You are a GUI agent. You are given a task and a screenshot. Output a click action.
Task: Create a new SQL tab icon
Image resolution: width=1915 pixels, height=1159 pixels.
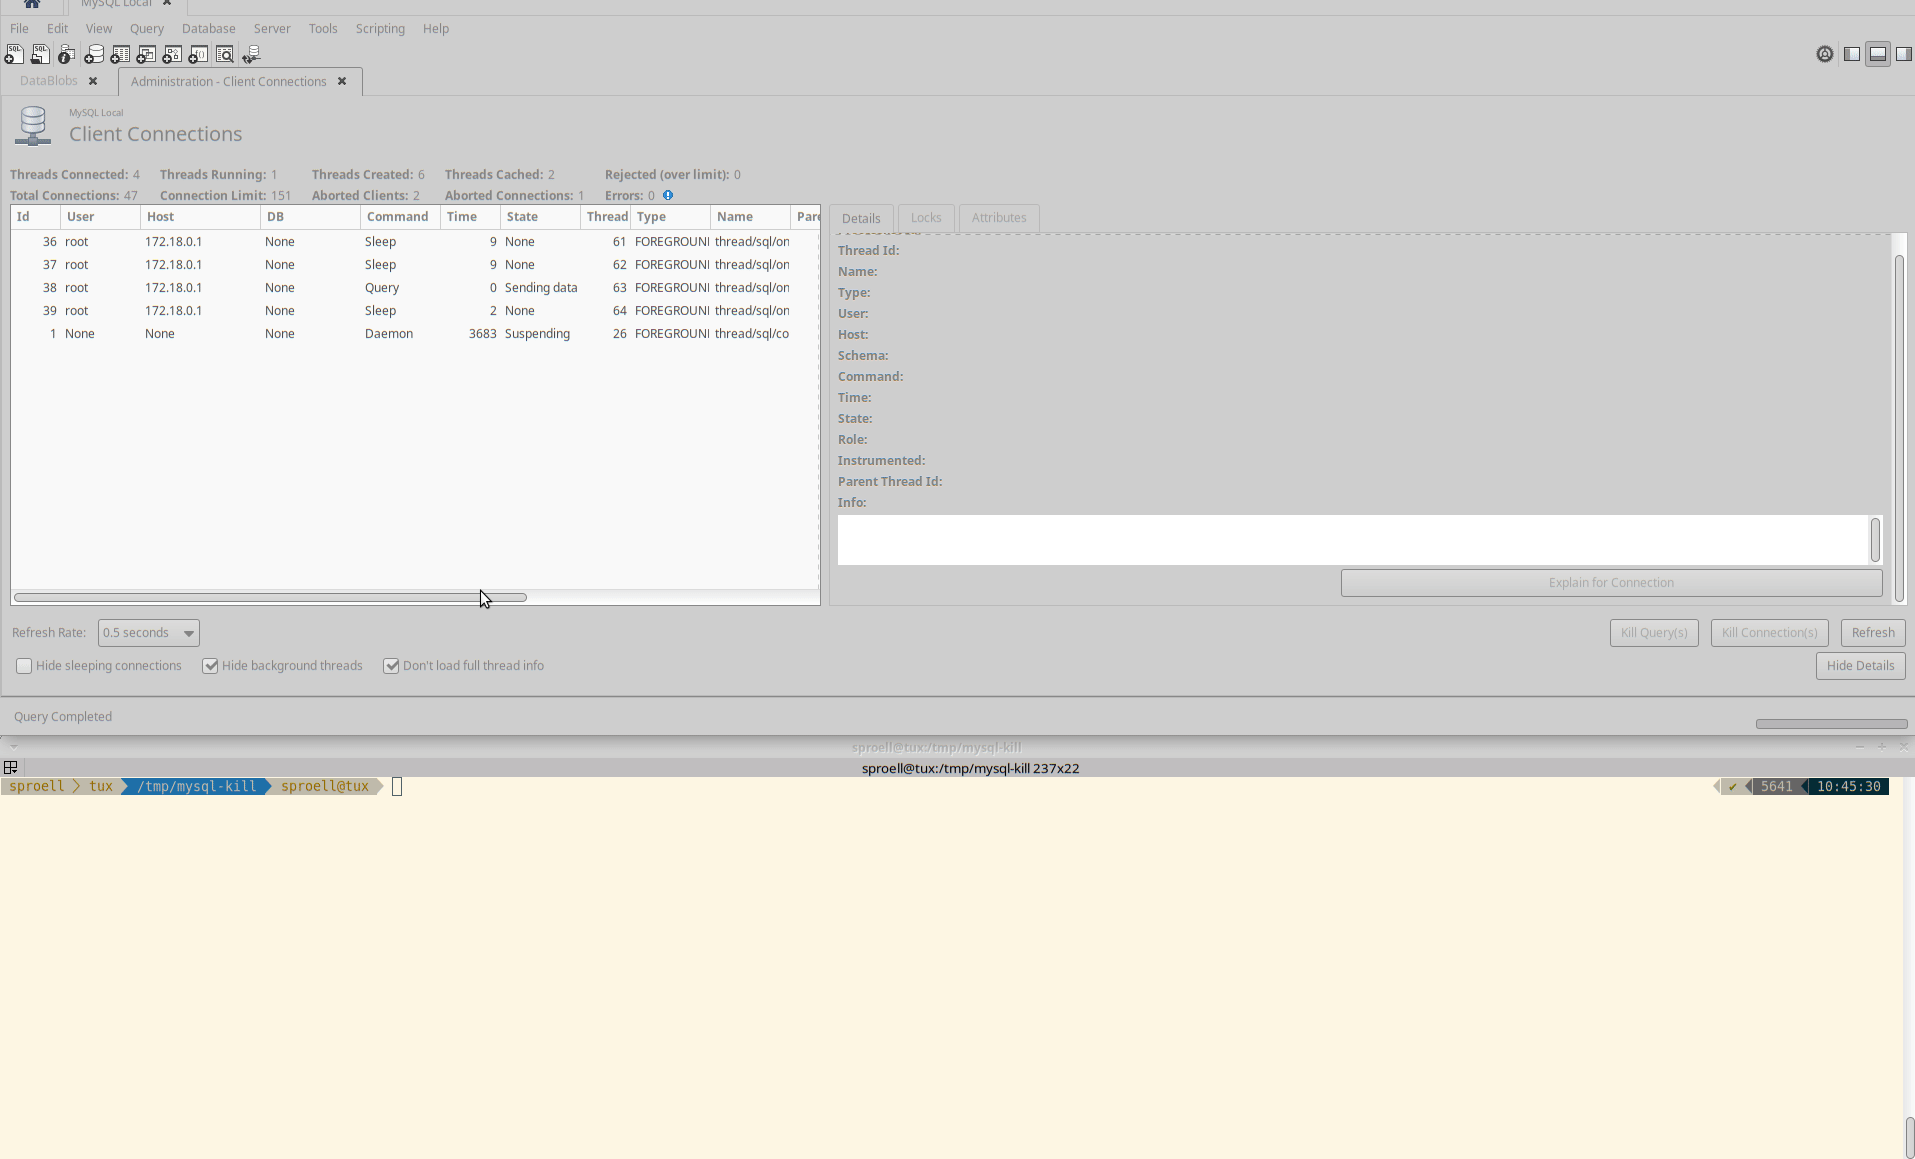(14, 54)
